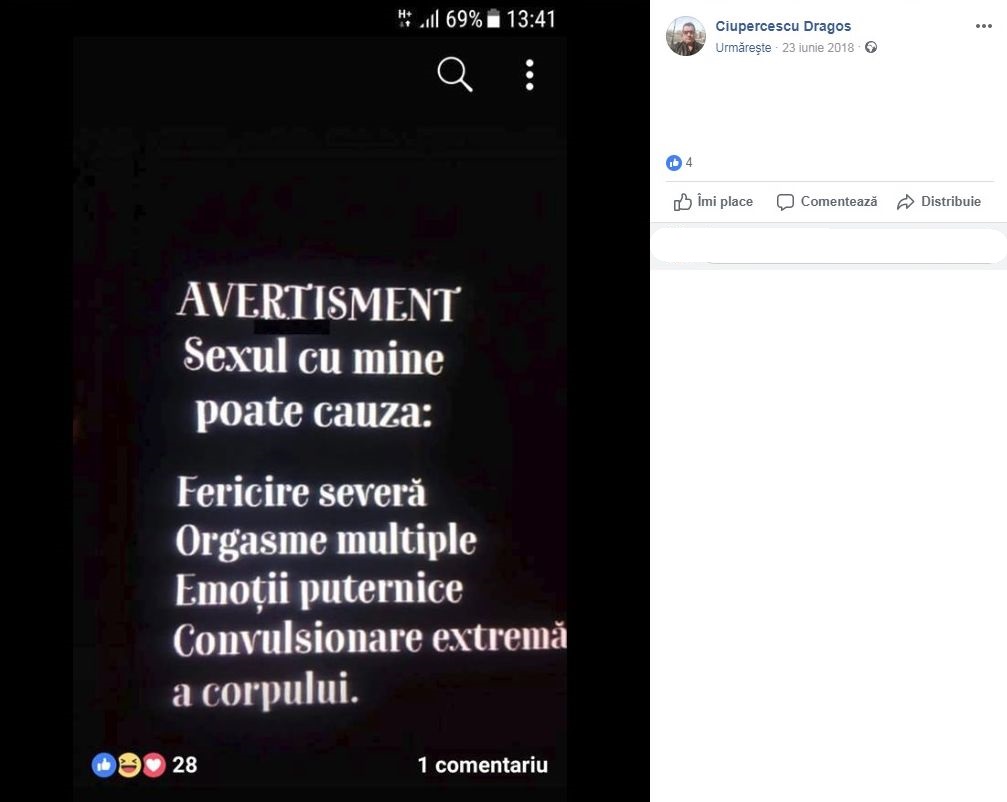Viewport: 1007px width, 802px height.
Task: Click the red heart love reaction
Action: (x=153, y=765)
